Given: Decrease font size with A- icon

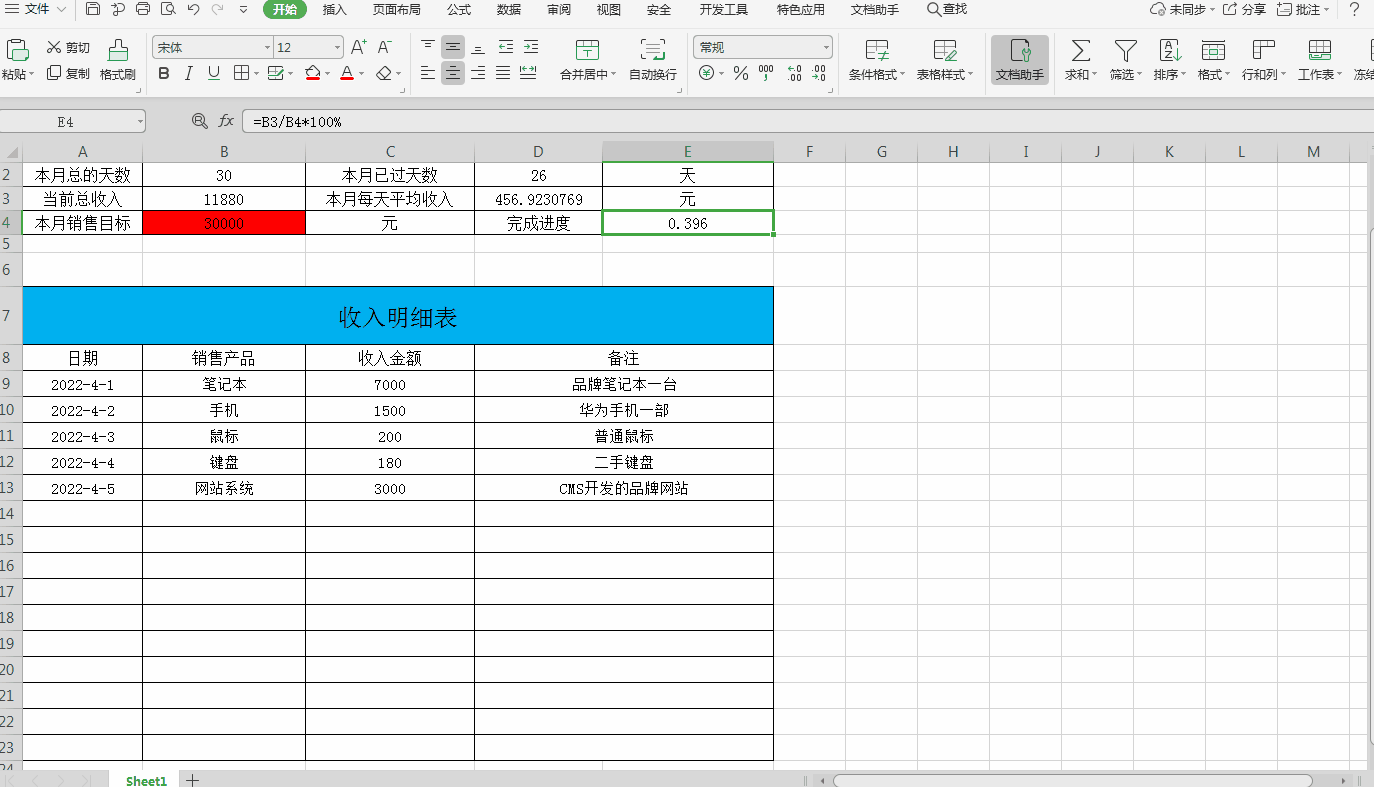Looking at the screenshot, I should 385,47.
